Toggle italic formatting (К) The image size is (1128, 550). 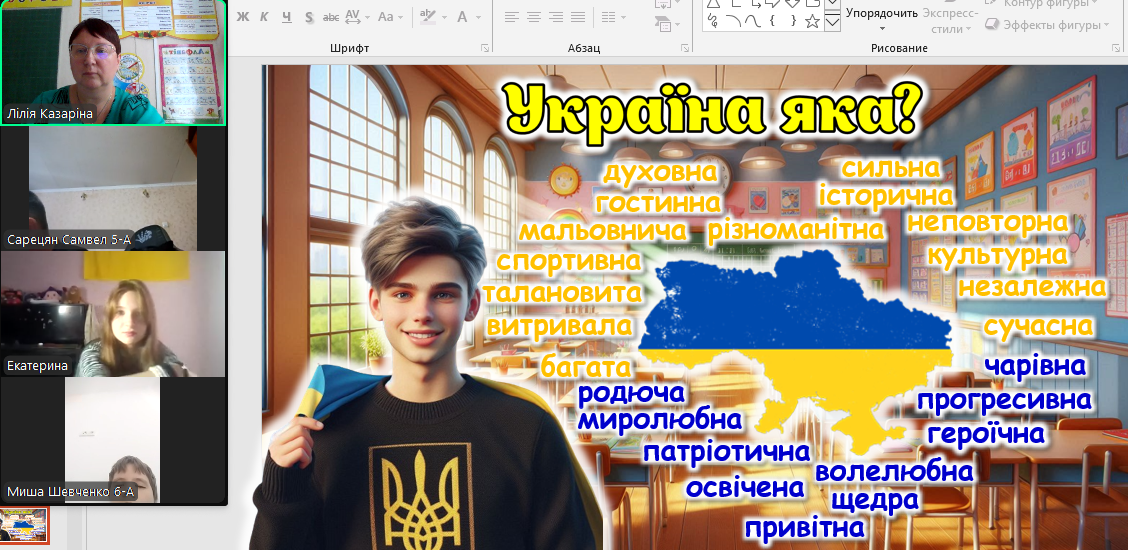[x=264, y=17]
